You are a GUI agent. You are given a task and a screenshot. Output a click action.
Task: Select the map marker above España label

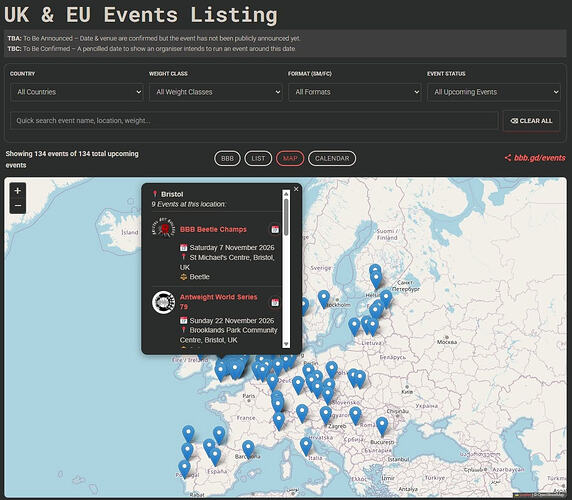pyautogui.click(x=215, y=456)
